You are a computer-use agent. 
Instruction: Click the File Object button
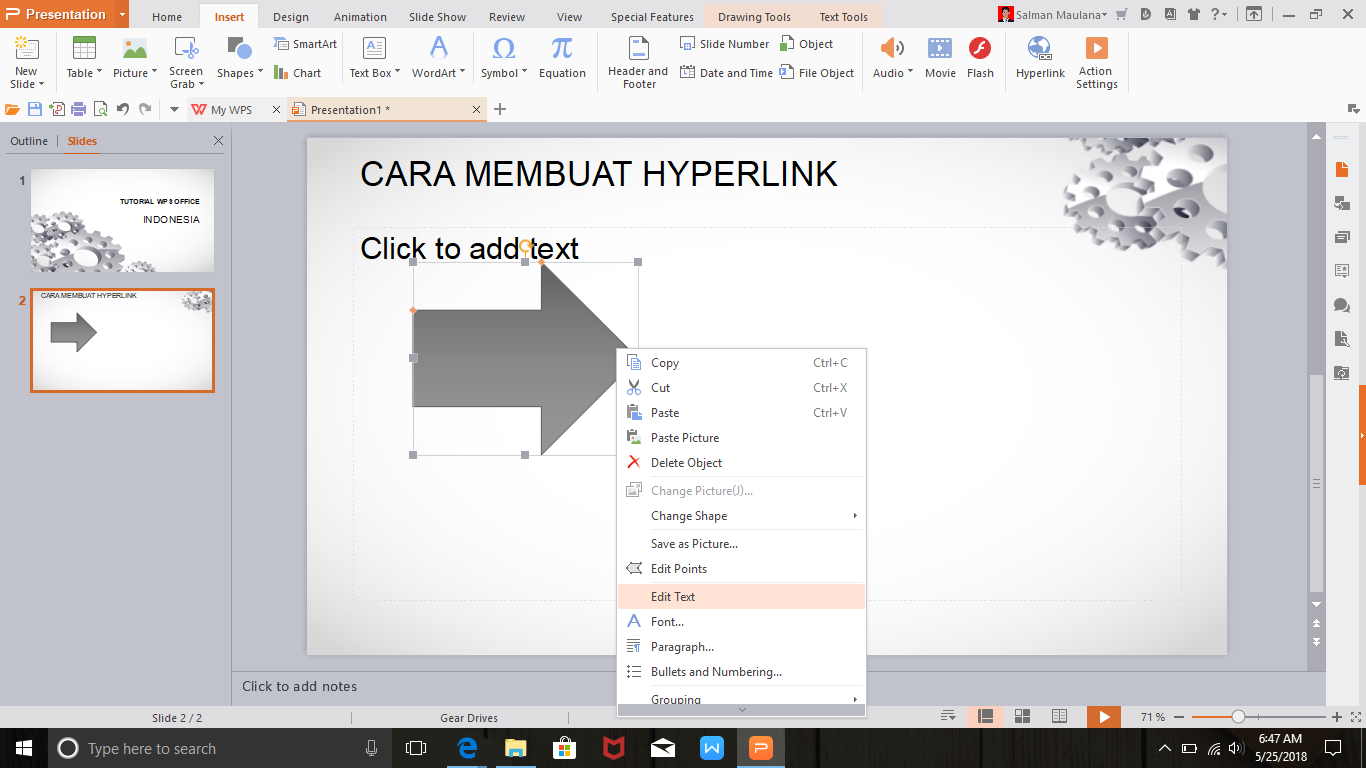(x=817, y=72)
